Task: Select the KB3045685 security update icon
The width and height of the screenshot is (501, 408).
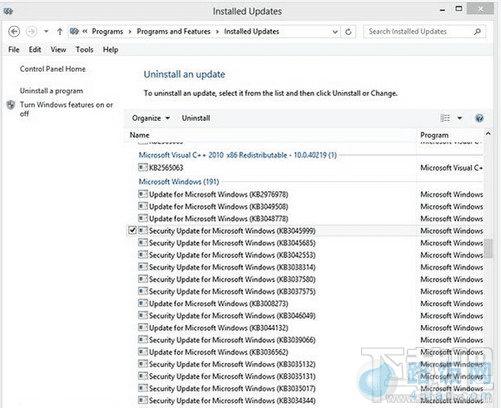Action: click(143, 242)
